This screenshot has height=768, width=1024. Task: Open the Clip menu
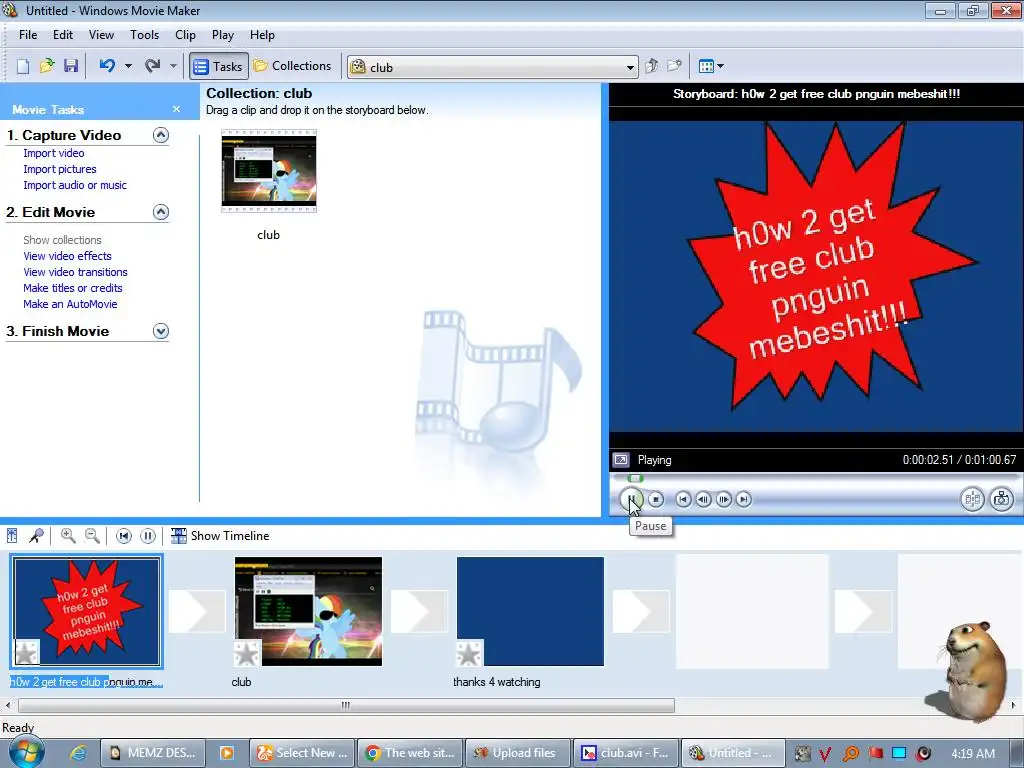click(185, 35)
